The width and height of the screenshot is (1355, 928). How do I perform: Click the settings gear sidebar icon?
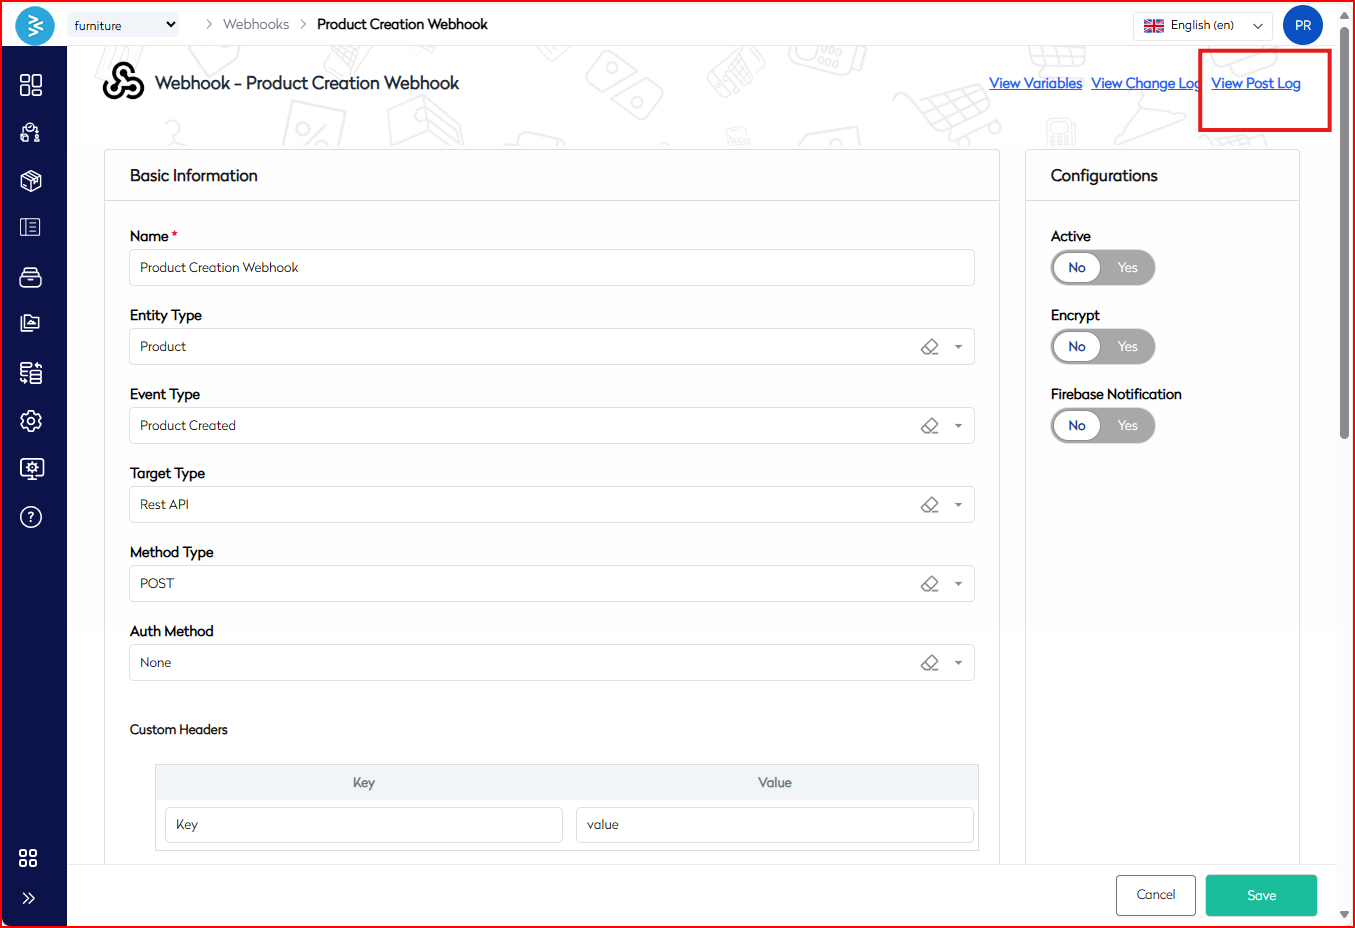pos(31,421)
